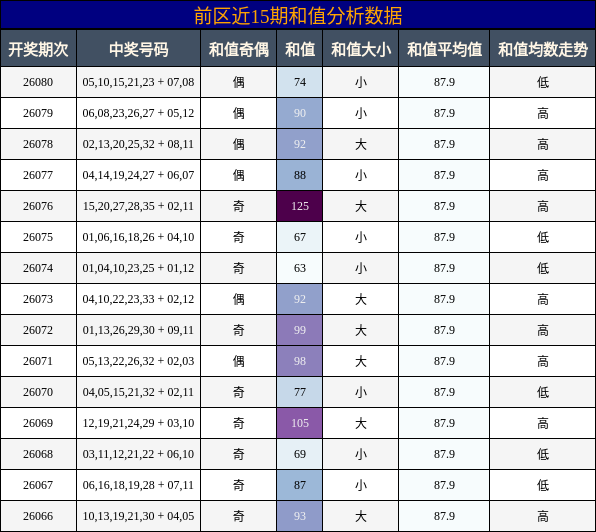596x532 pixels.
Task: Select draw period 26080
Action: coord(38,82)
